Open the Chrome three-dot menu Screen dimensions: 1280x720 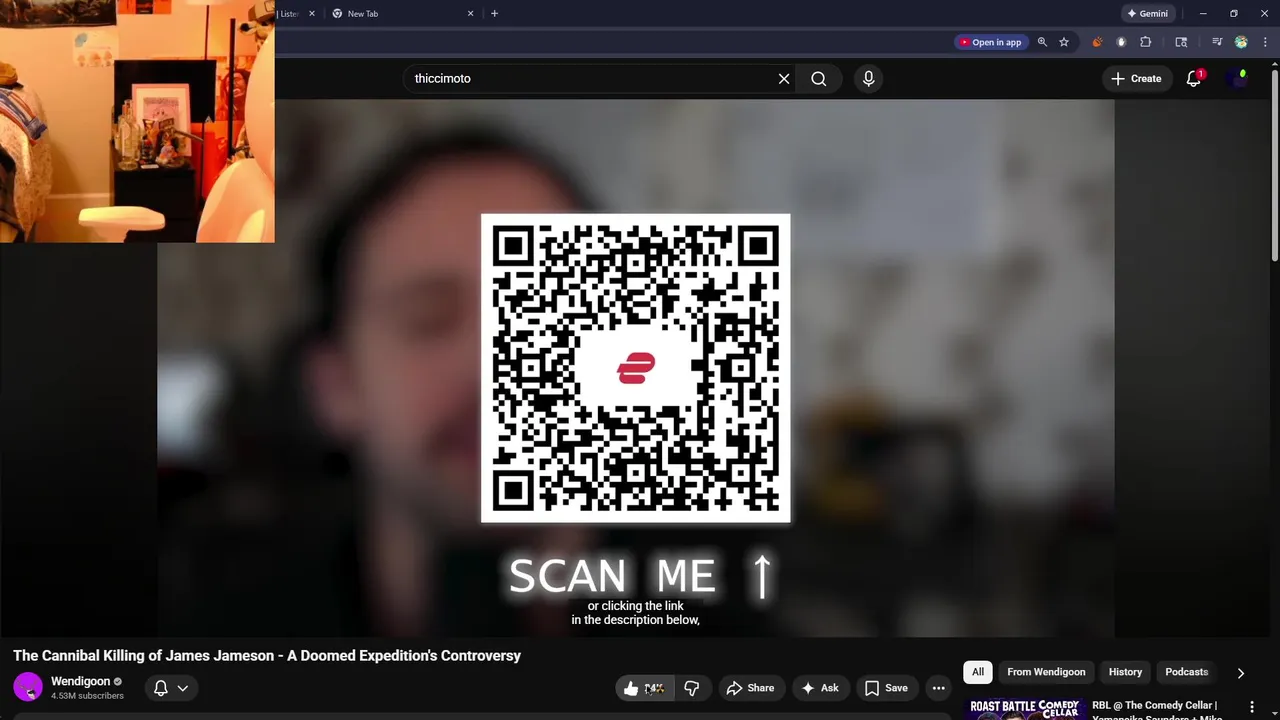pyautogui.click(x=1265, y=42)
